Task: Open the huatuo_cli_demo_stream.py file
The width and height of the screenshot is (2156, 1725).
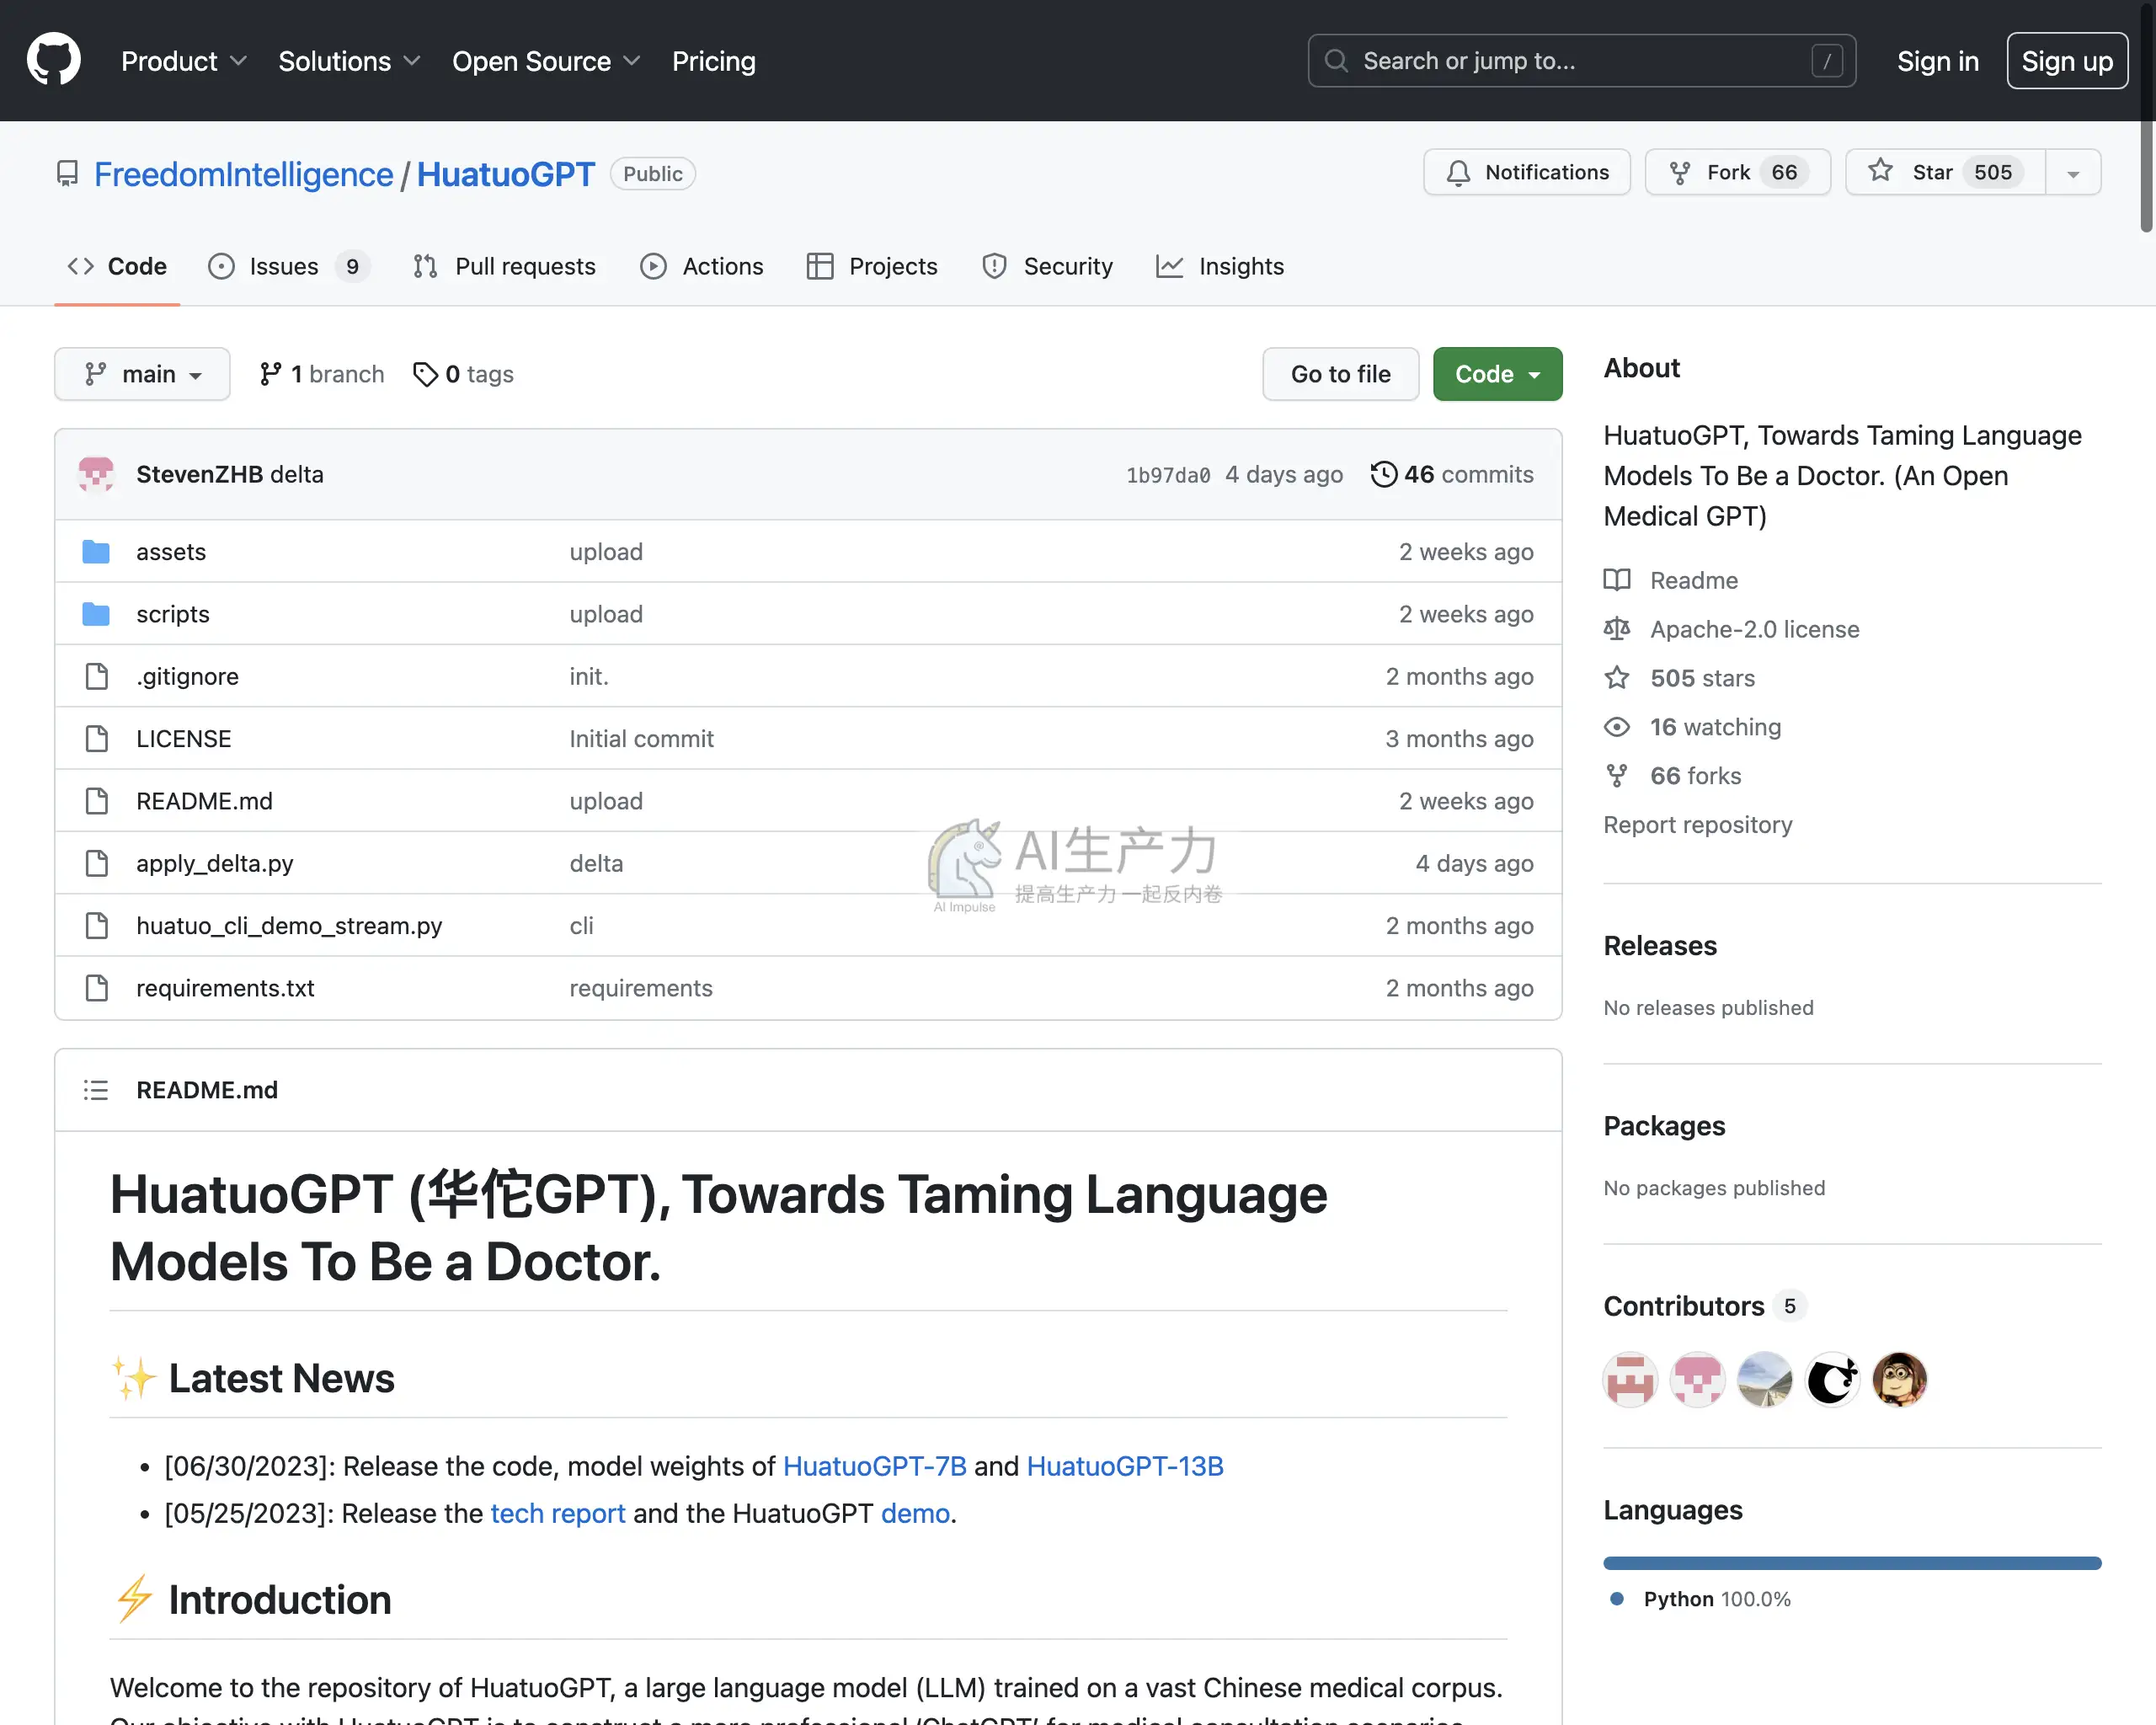Action: click(x=289, y=926)
